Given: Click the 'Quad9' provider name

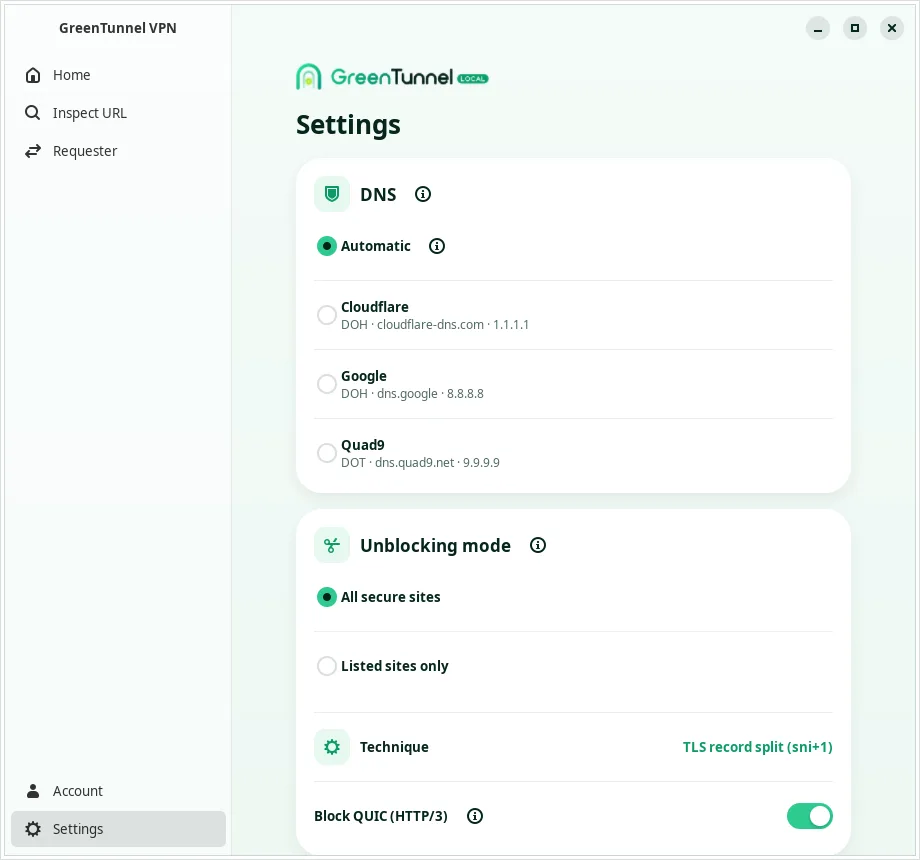Looking at the screenshot, I should tap(363, 445).
